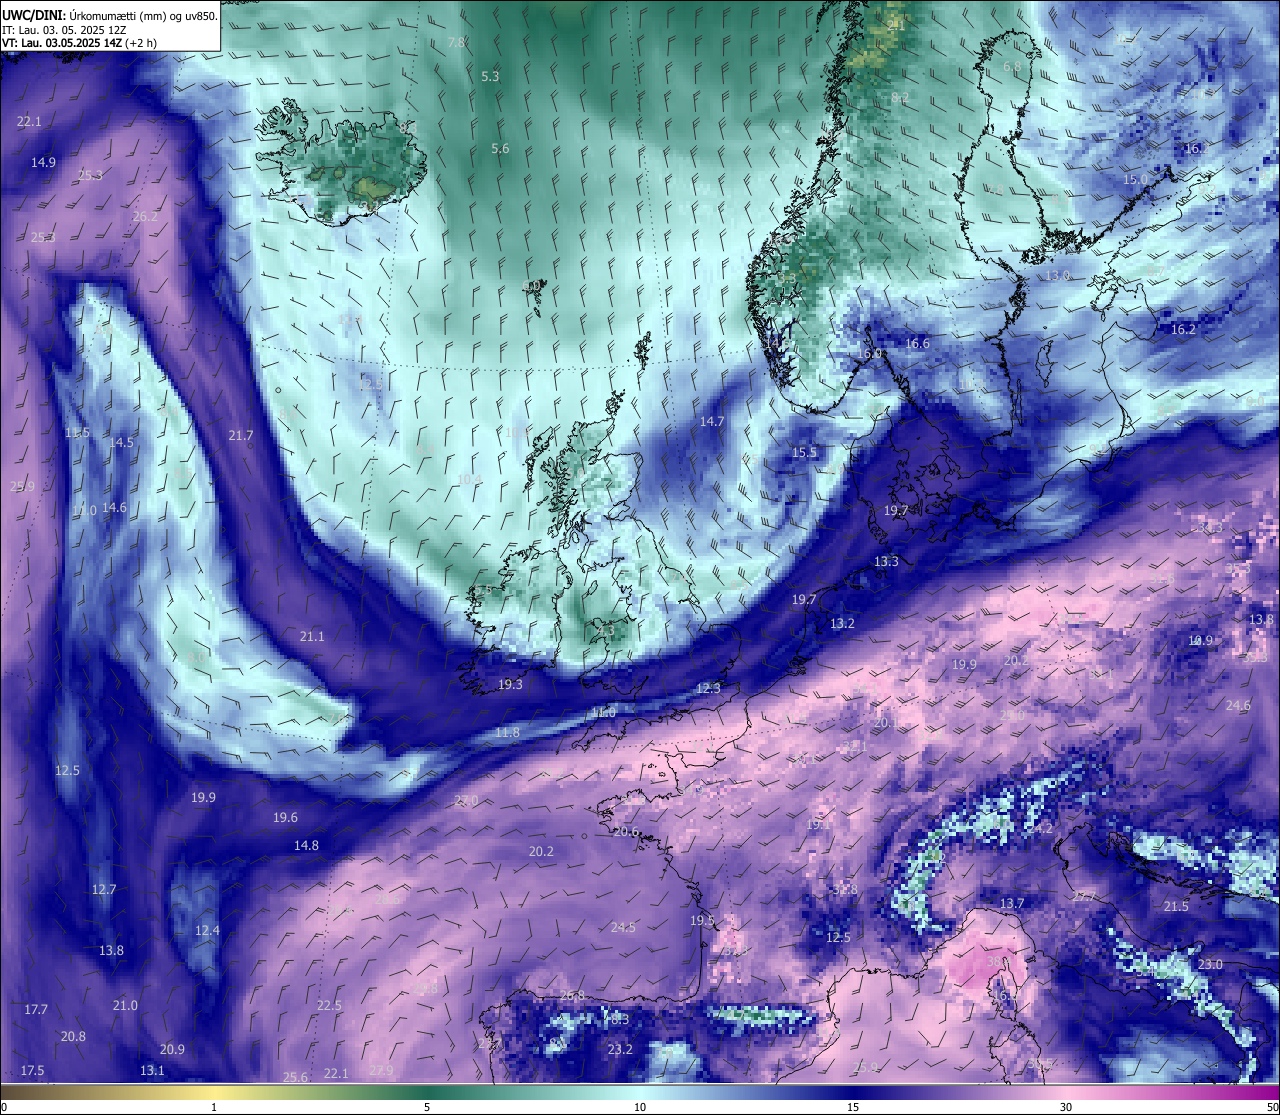Click the 5 tick on the color scale

point(427,1107)
